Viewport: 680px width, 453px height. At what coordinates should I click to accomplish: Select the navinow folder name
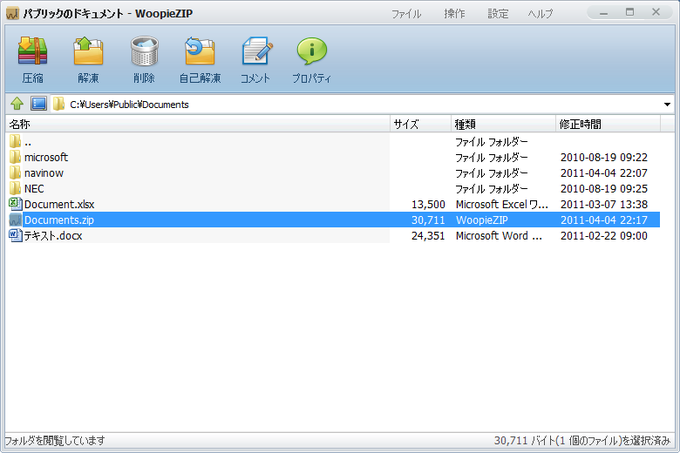44,173
